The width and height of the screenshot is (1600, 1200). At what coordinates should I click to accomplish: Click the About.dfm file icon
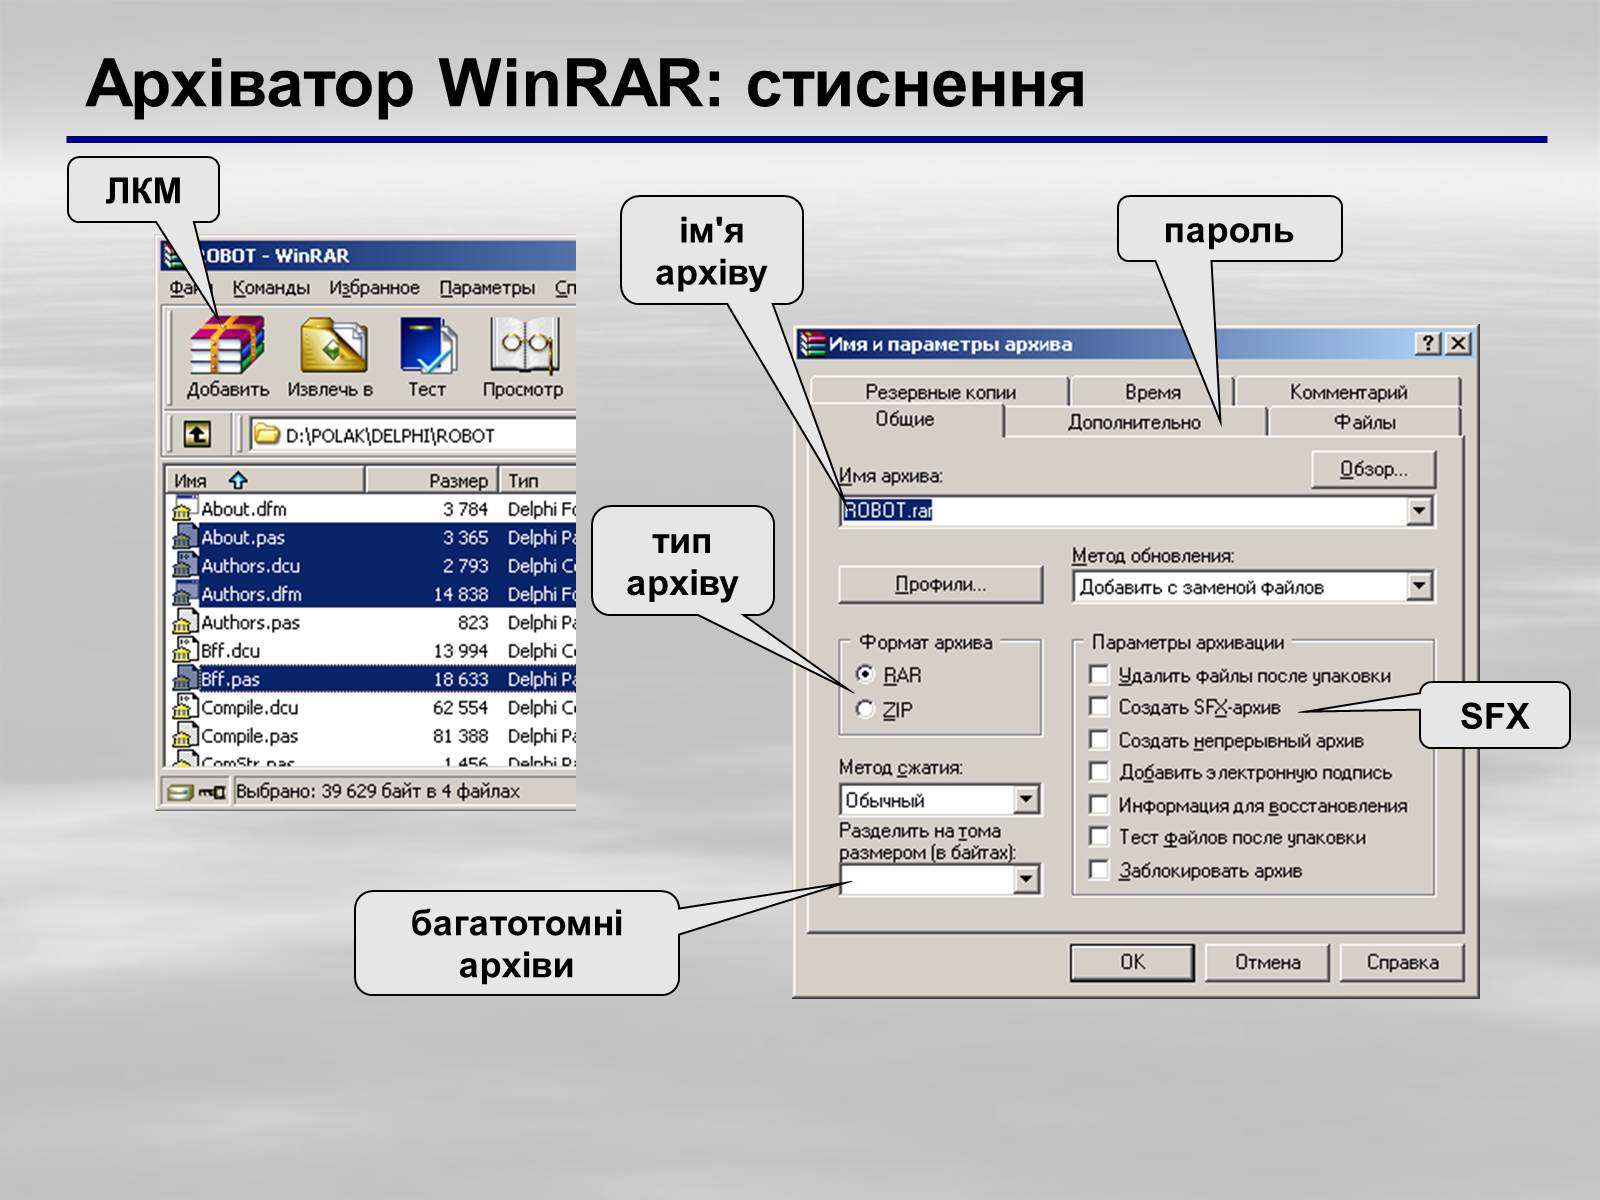pyautogui.click(x=184, y=509)
